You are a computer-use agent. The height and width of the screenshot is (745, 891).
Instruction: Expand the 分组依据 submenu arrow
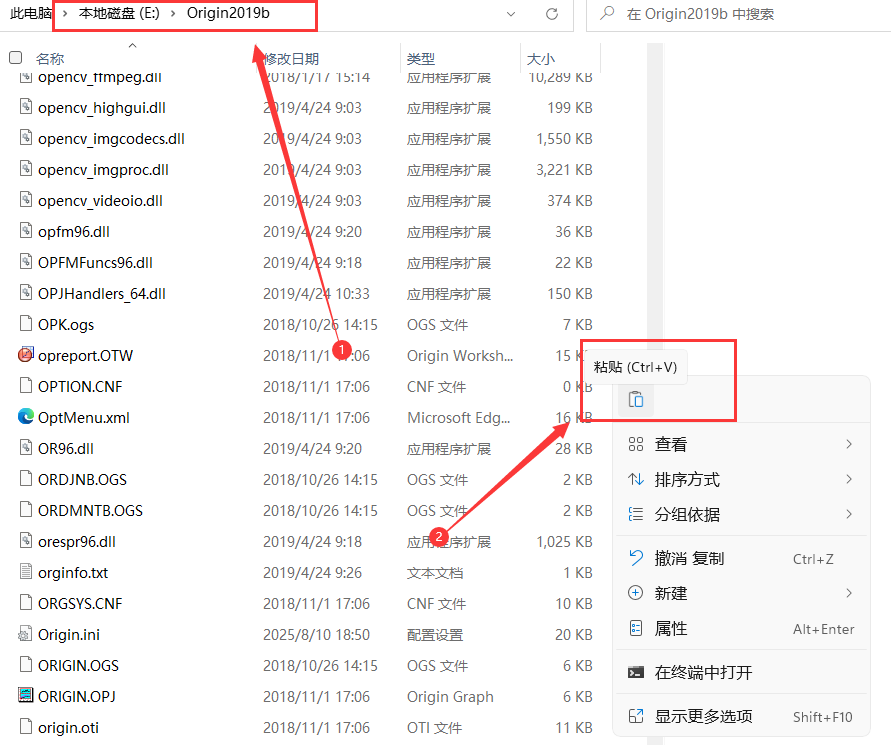849,514
